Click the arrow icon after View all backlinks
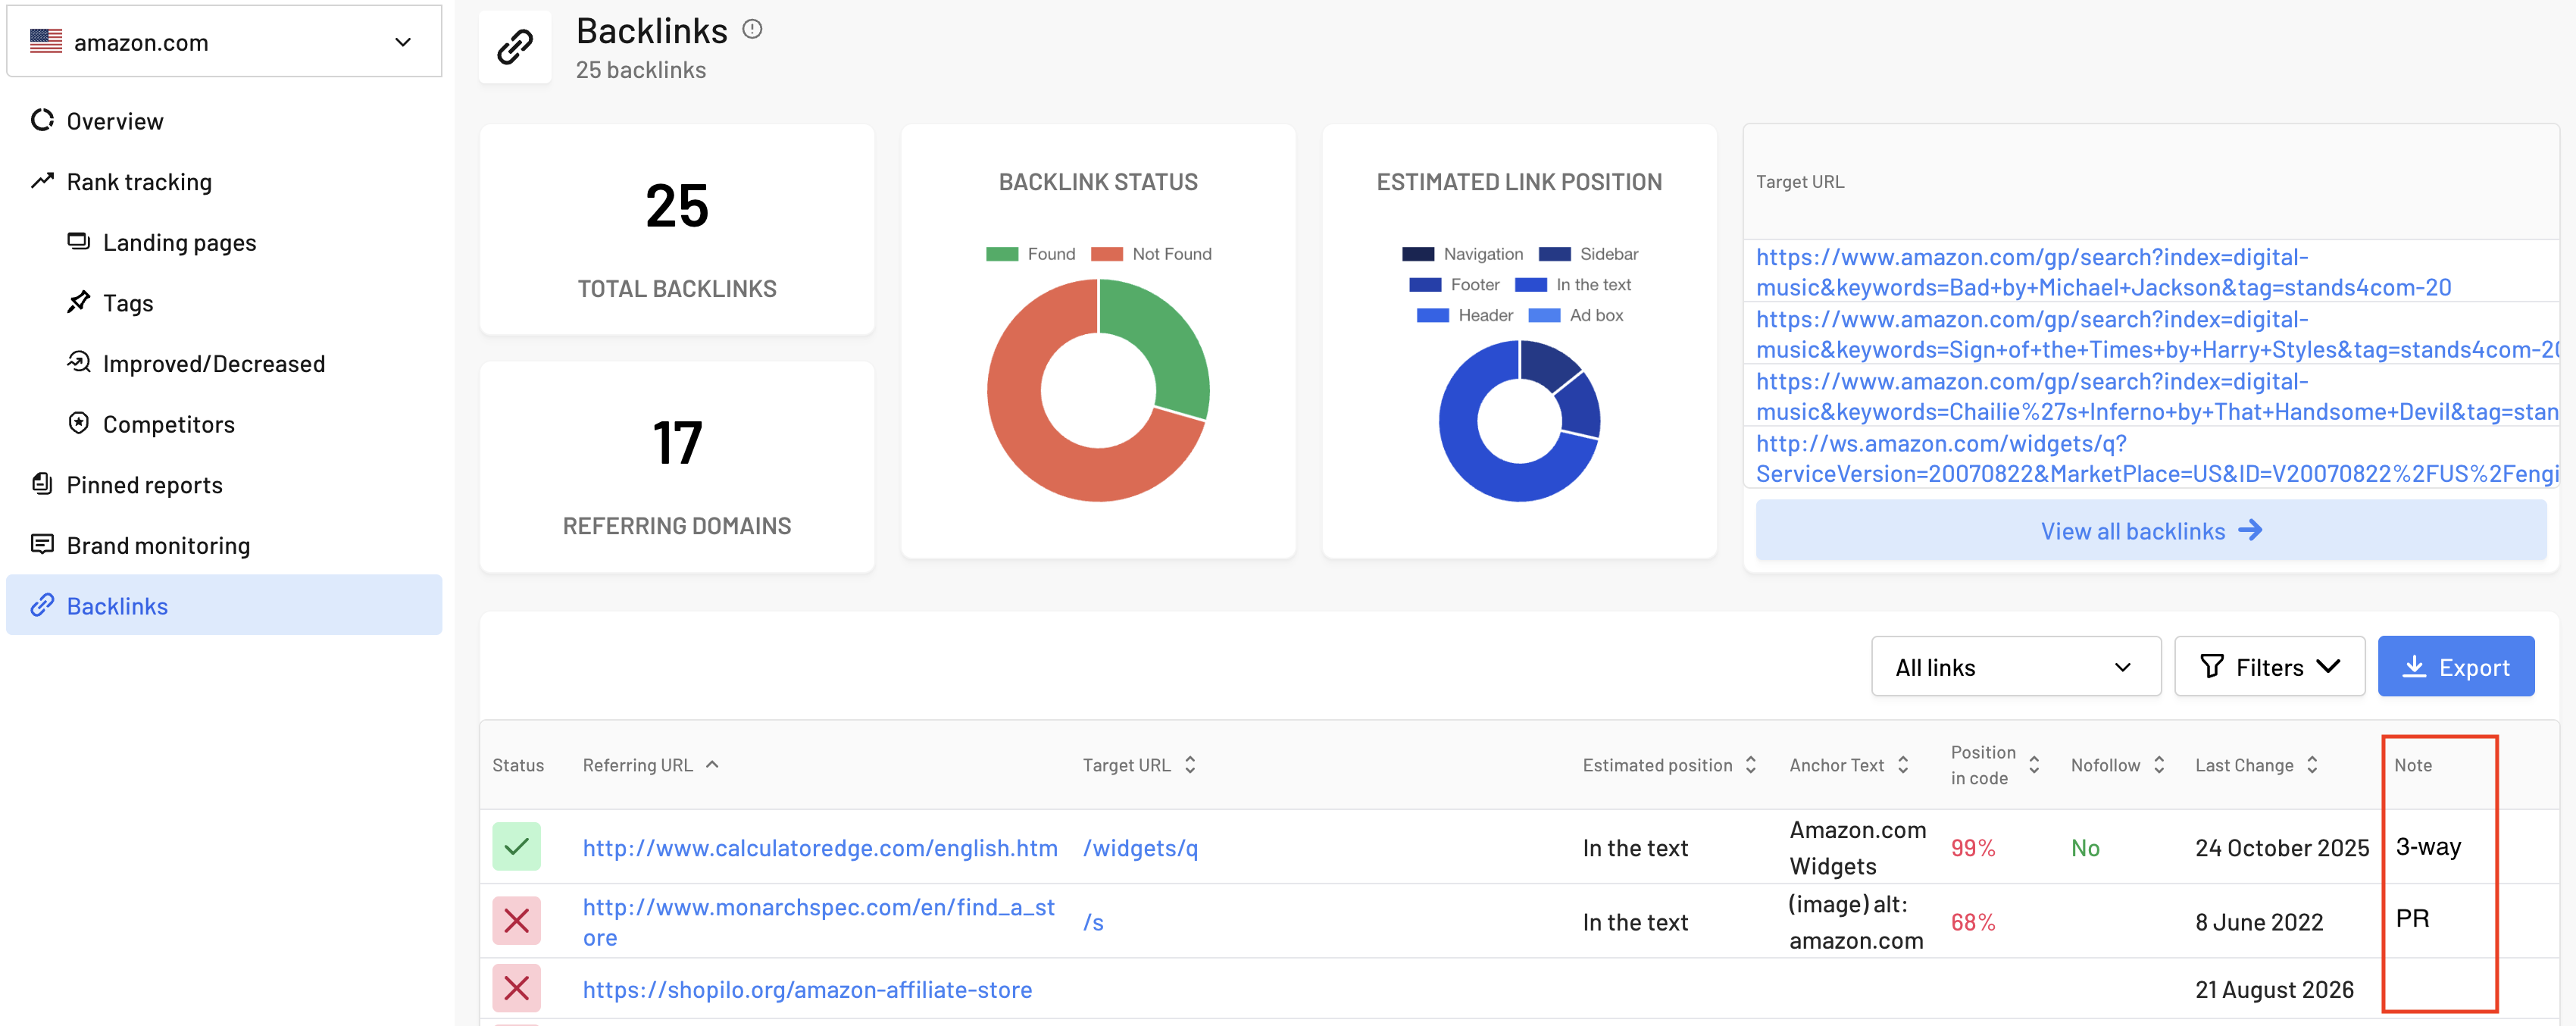Image resolution: width=2576 pixels, height=1026 pixels. click(2250, 530)
